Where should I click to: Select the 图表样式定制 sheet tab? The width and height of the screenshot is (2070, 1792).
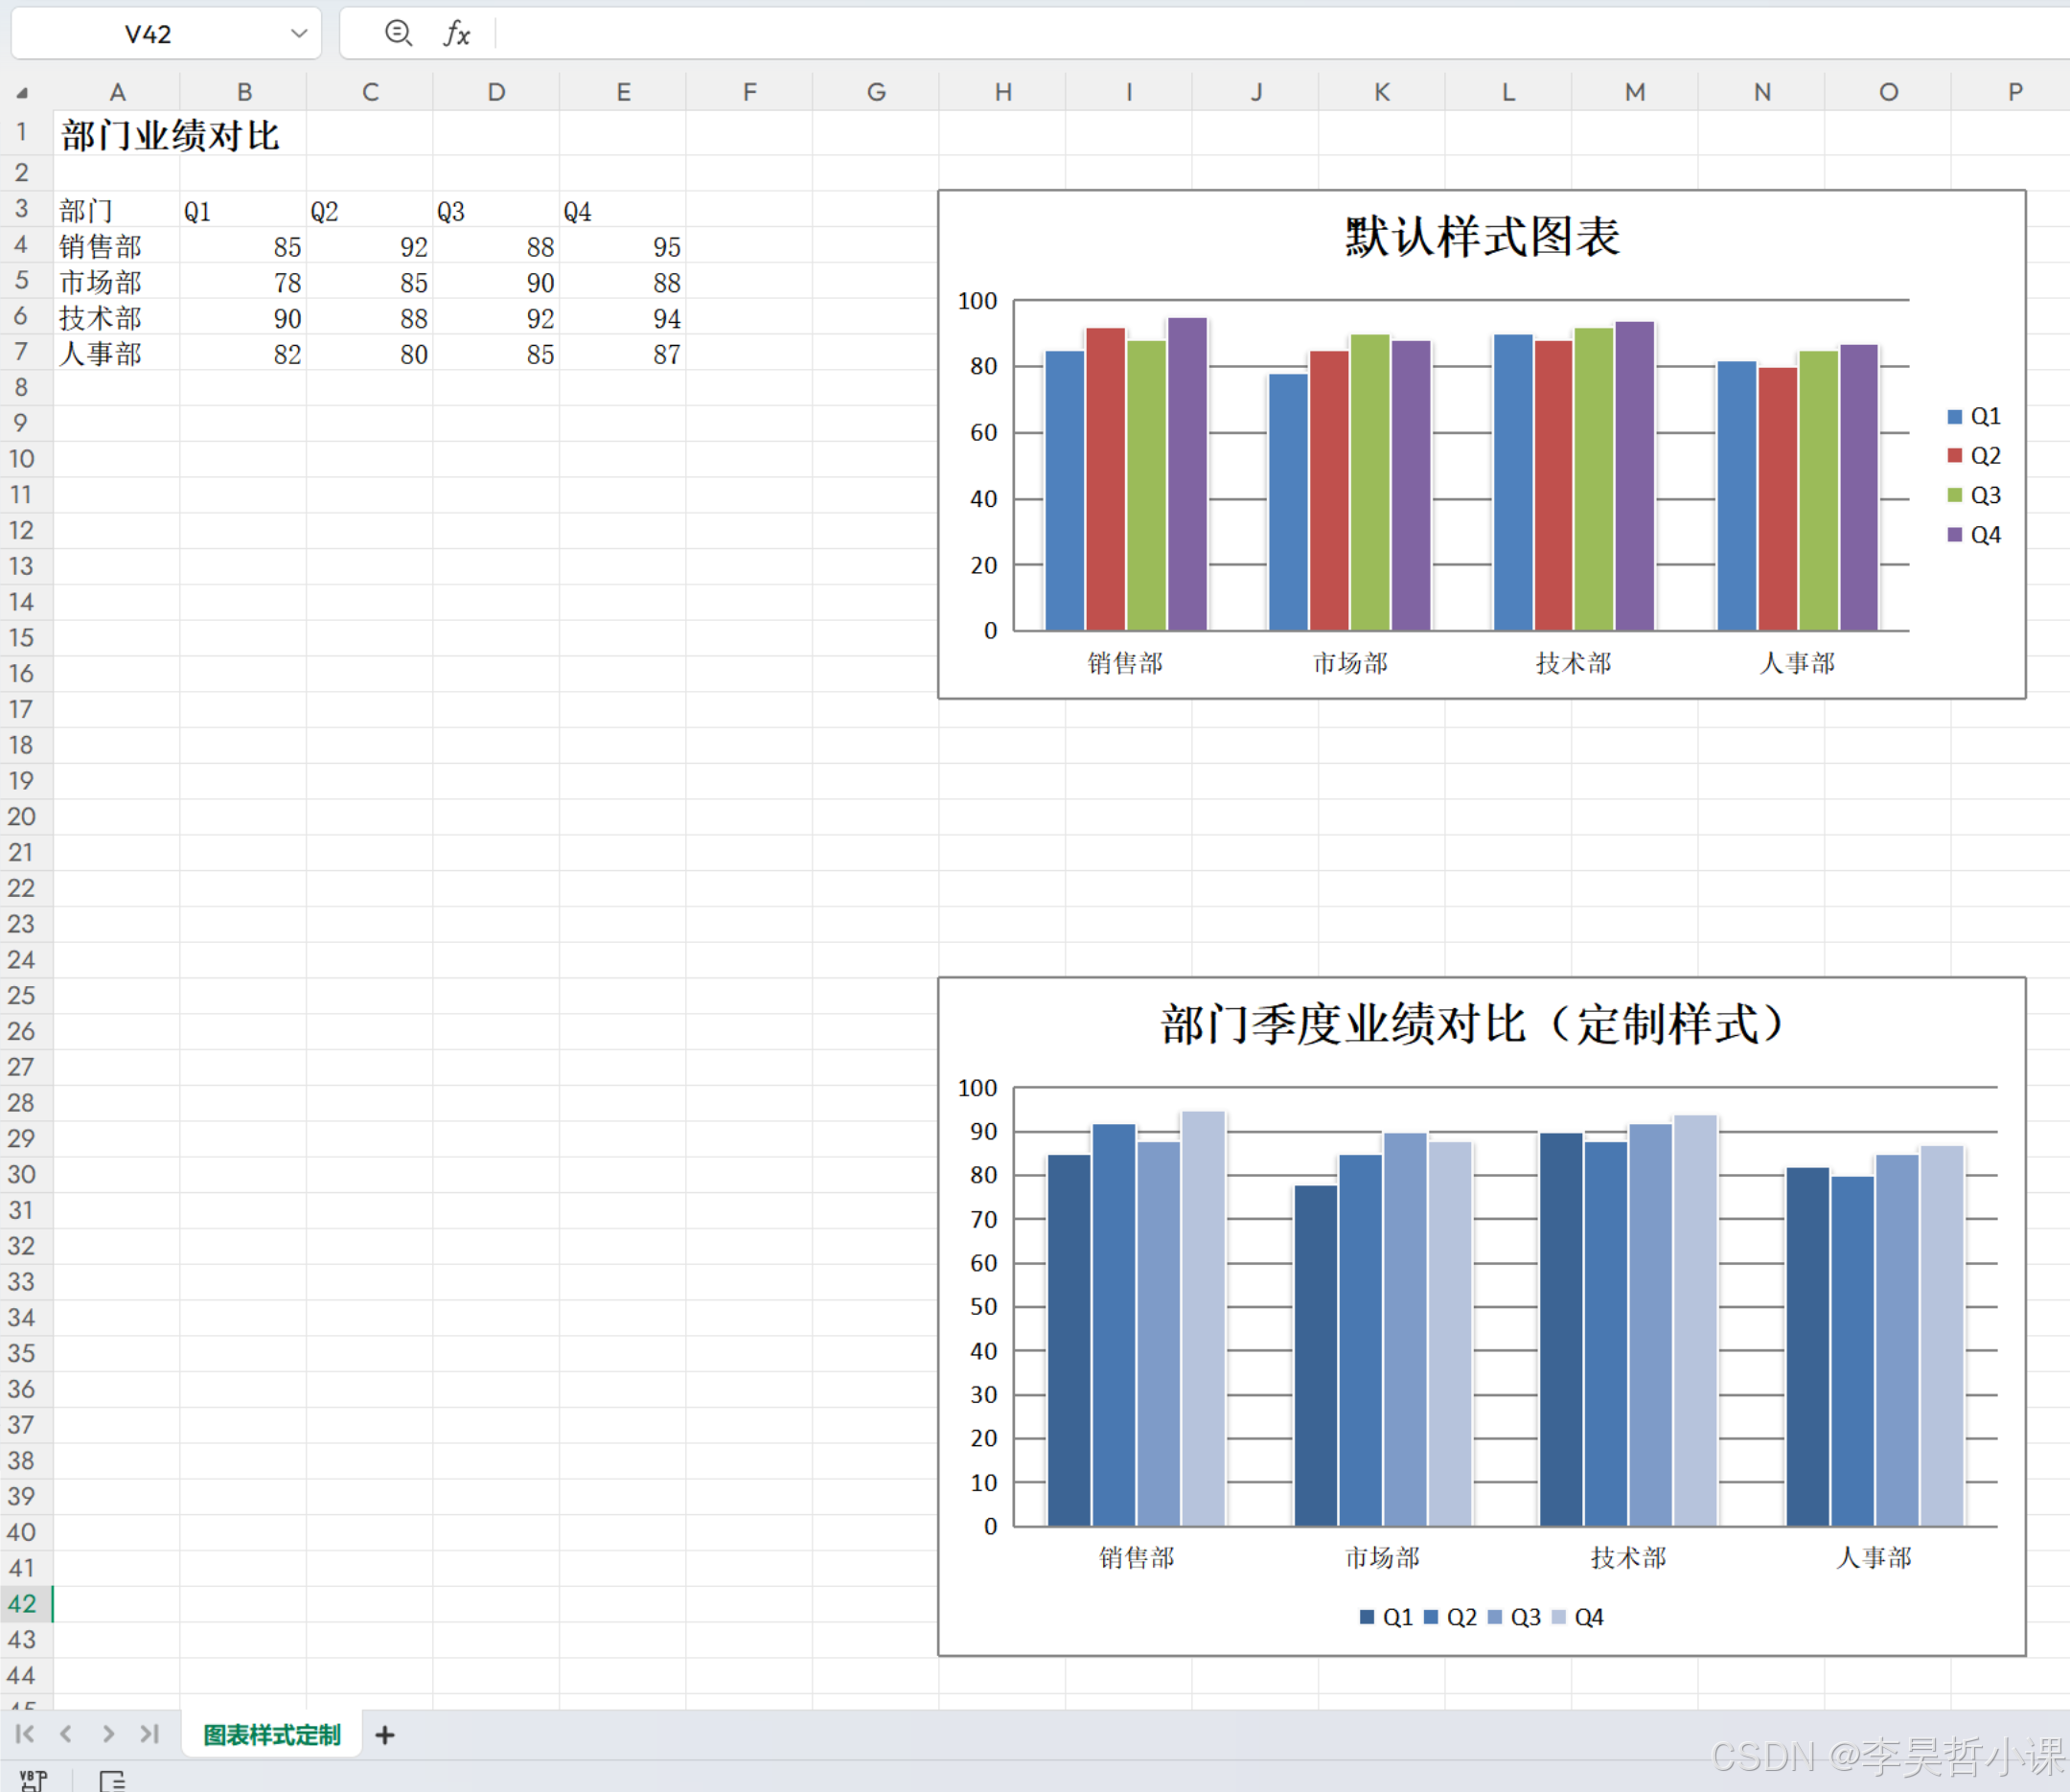[x=272, y=1735]
